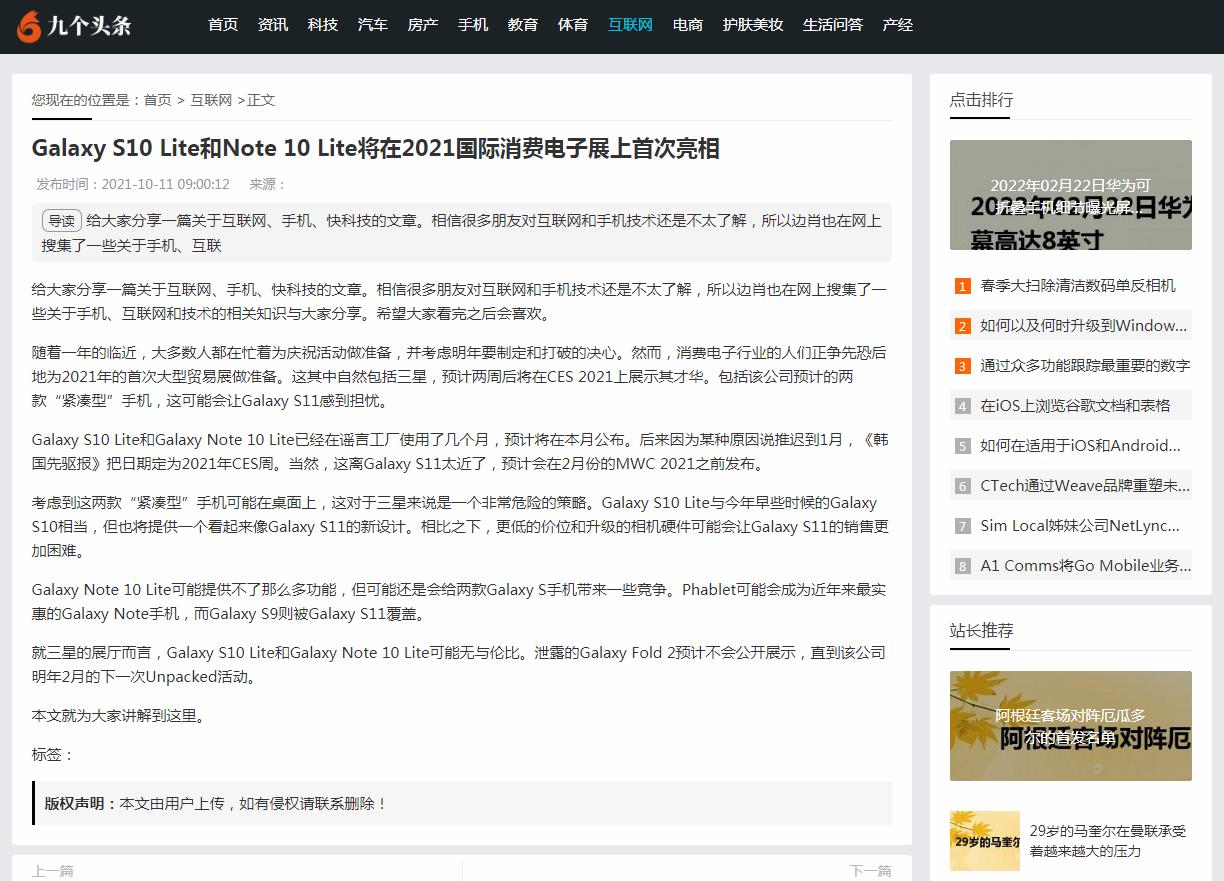The image size is (1224, 881).
Task: Open the 体育 nav item
Action: click(573, 25)
